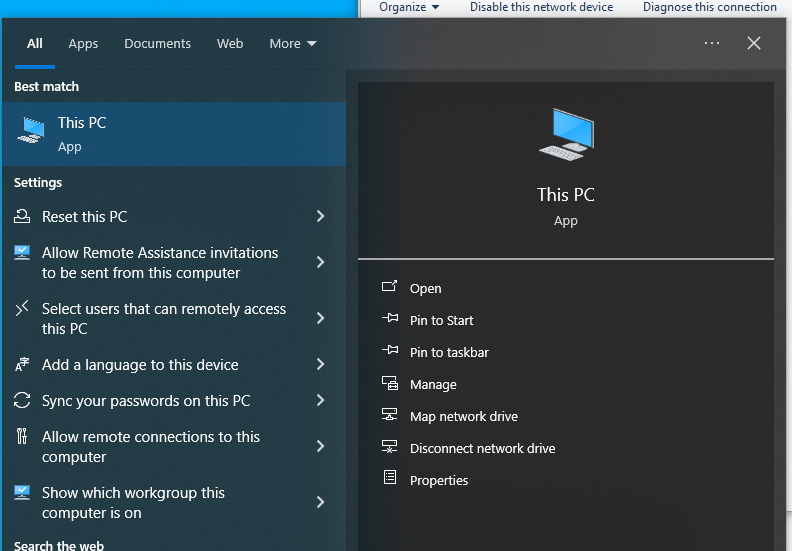Click the Pin to Start pin icon
792x551 pixels.
pos(390,320)
